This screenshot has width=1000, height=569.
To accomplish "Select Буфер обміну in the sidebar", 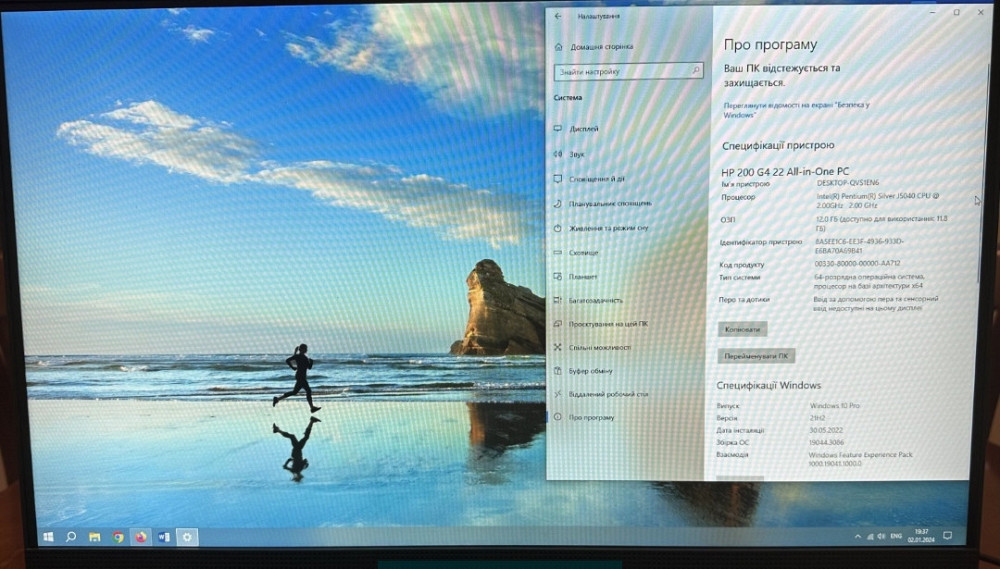I will tap(590, 370).
